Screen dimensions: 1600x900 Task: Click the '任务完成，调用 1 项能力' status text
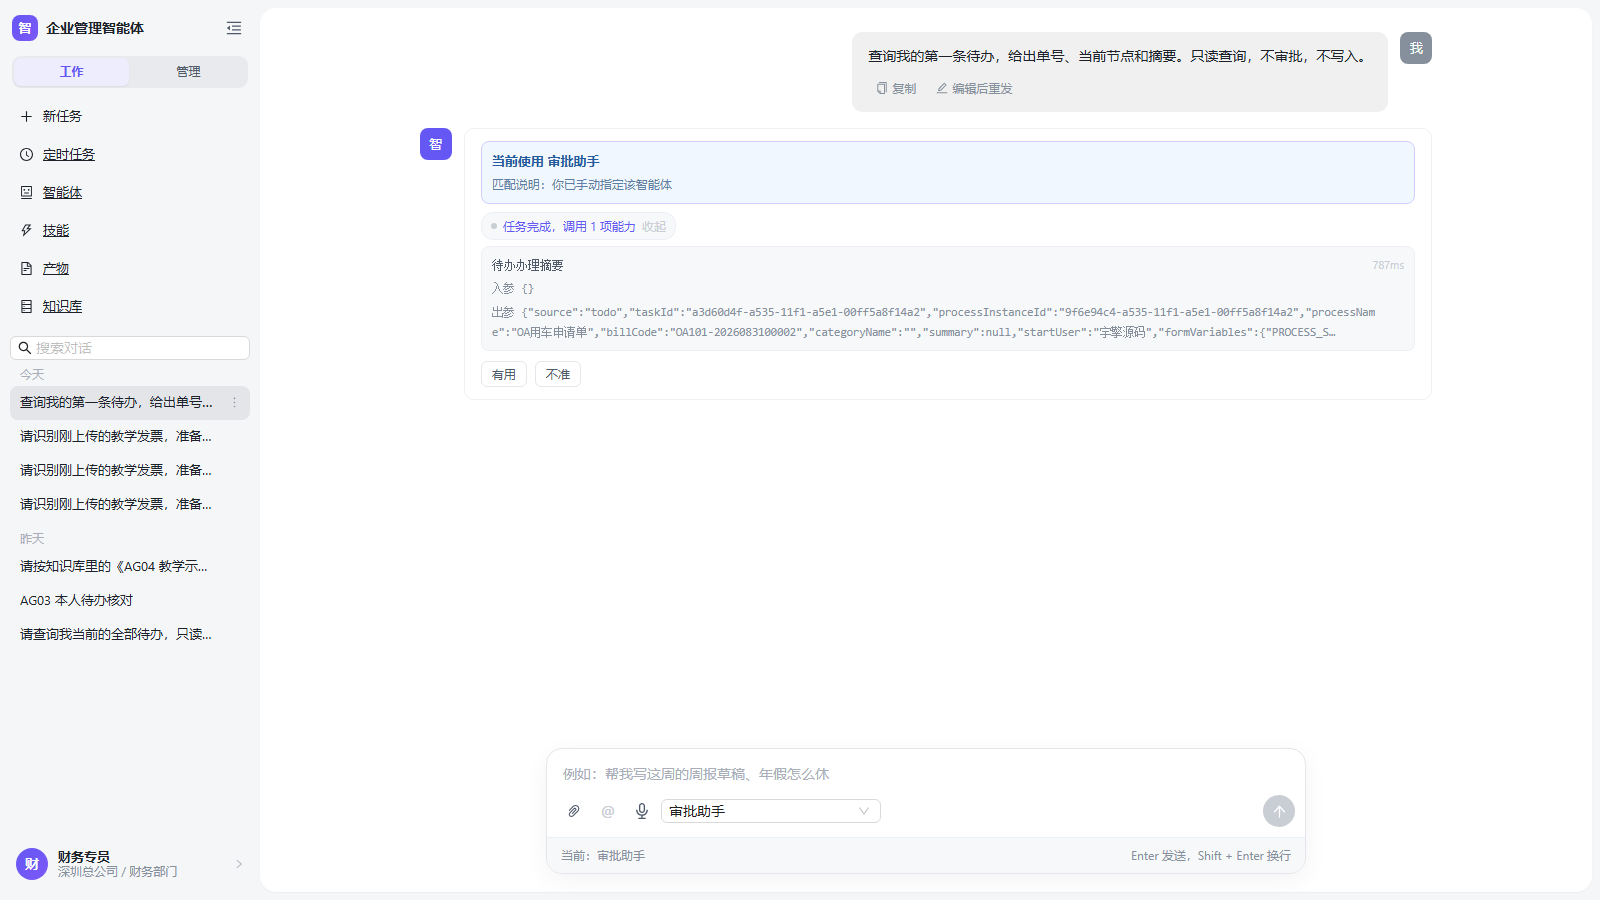pos(569,227)
